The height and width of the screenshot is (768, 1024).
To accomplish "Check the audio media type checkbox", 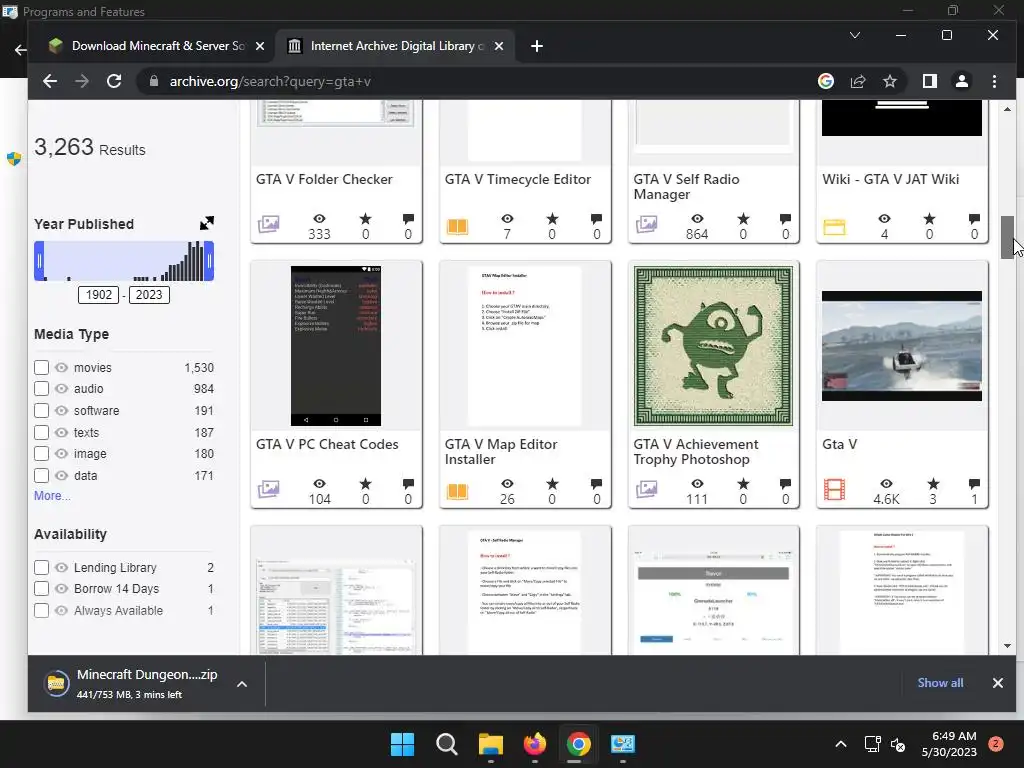I will point(41,389).
